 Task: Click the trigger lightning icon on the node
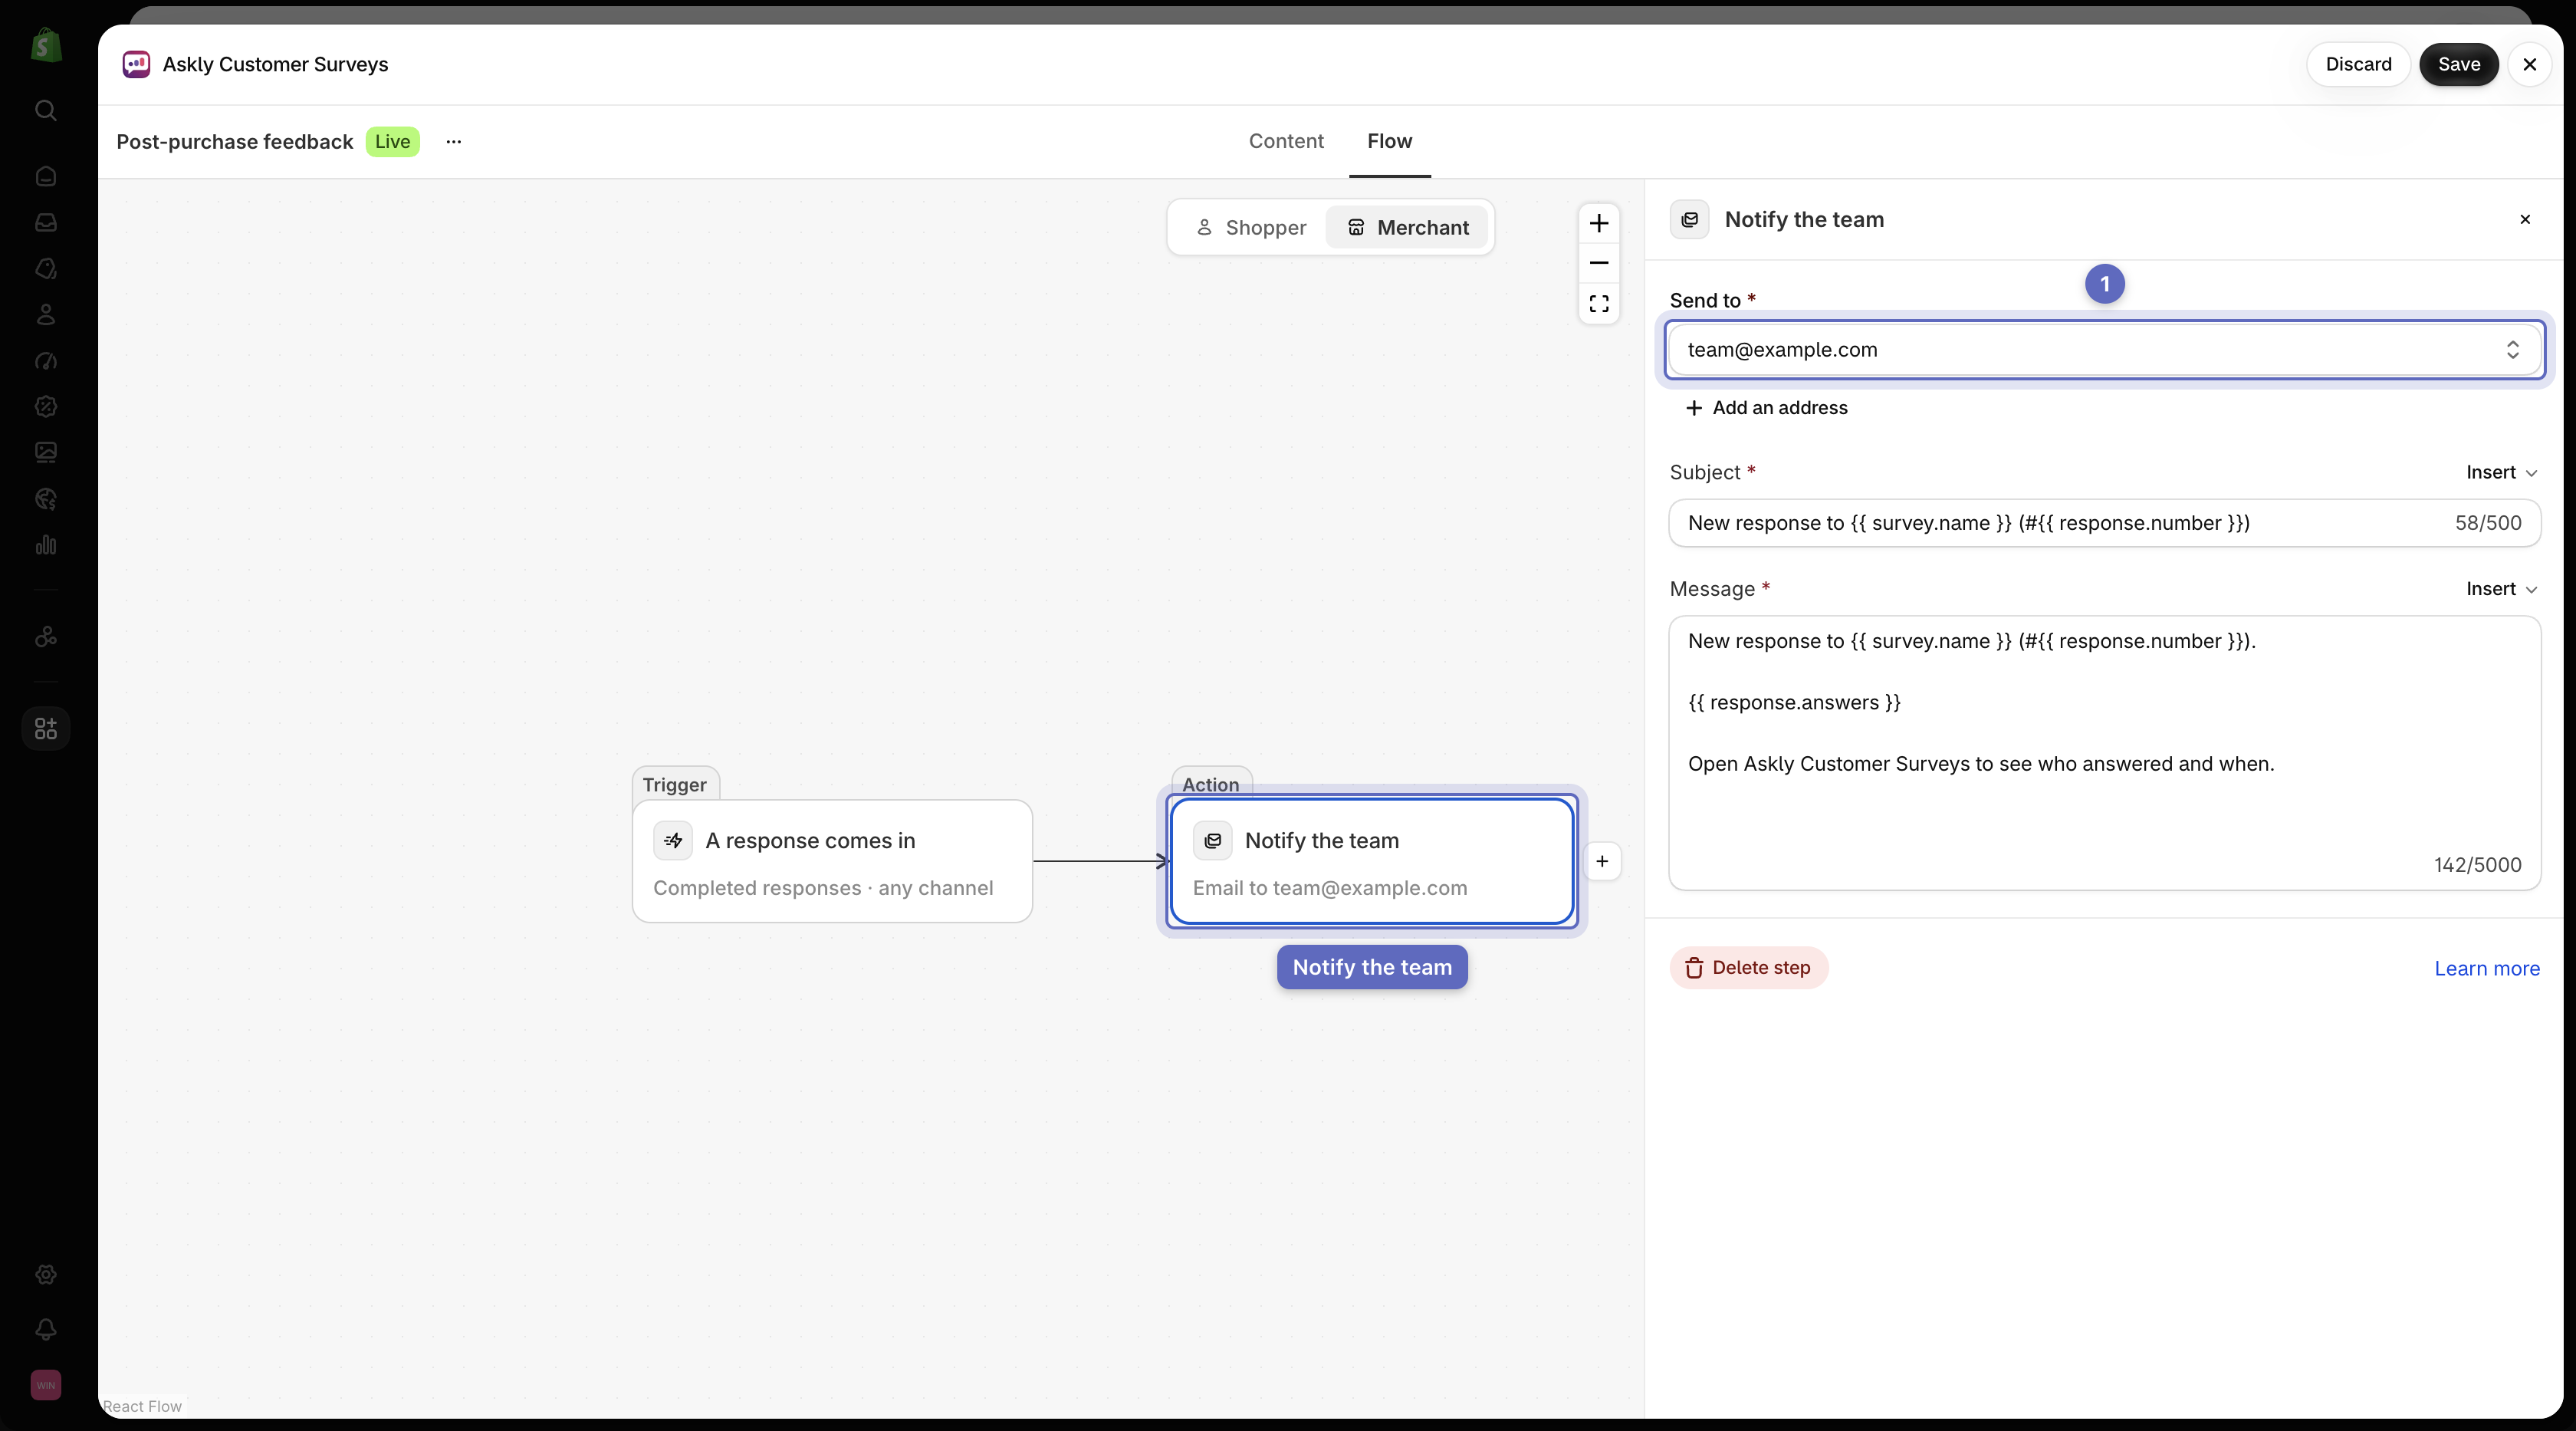[673, 840]
